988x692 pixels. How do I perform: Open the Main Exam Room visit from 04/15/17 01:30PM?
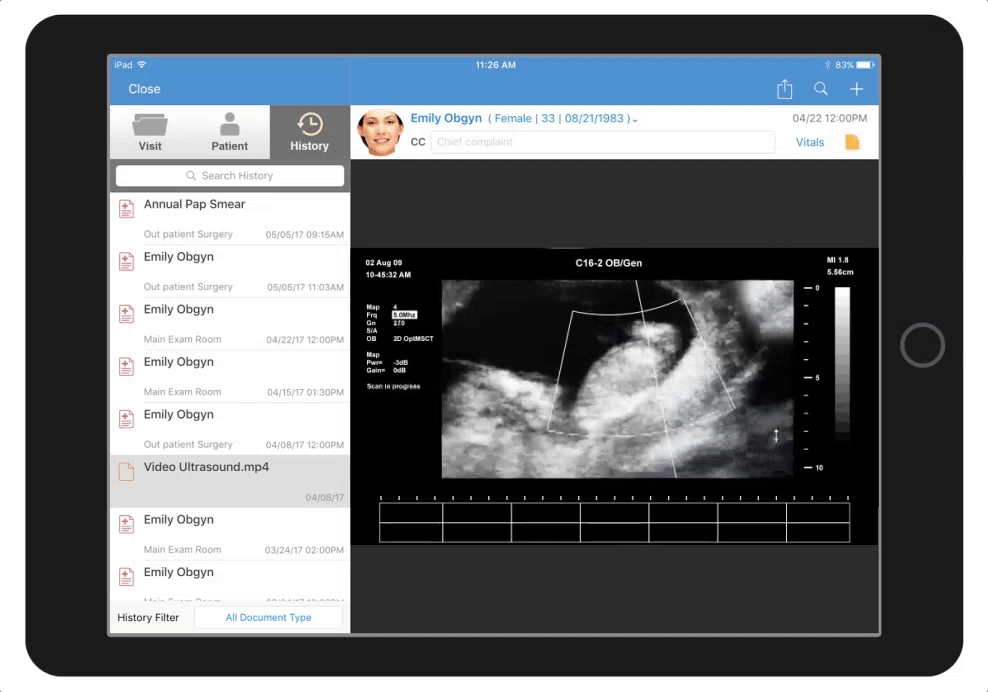pyautogui.click(x=230, y=376)
